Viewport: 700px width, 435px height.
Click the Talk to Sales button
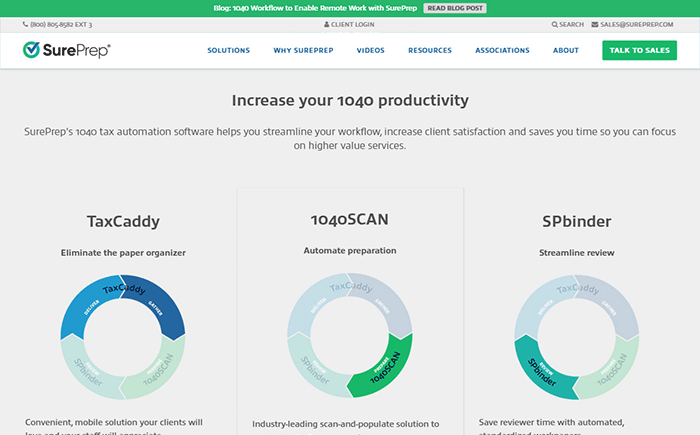click(639, 50)
